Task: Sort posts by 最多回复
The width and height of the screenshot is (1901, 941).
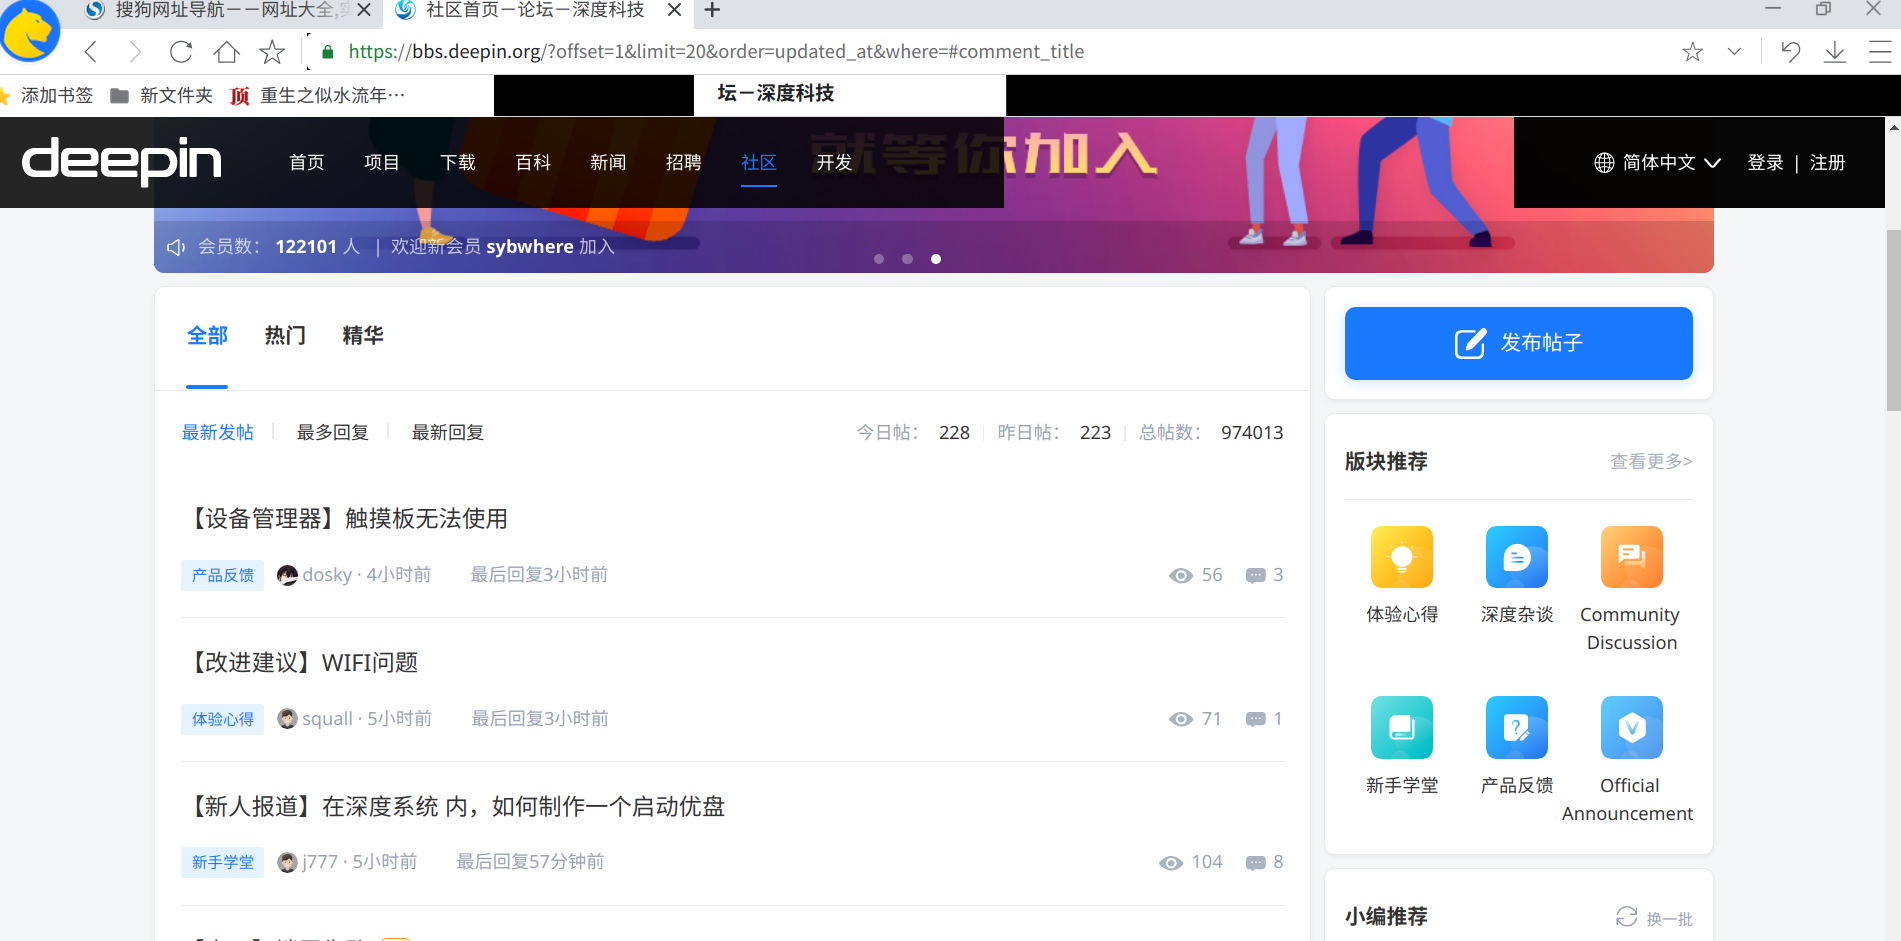Action: (332, 431)
